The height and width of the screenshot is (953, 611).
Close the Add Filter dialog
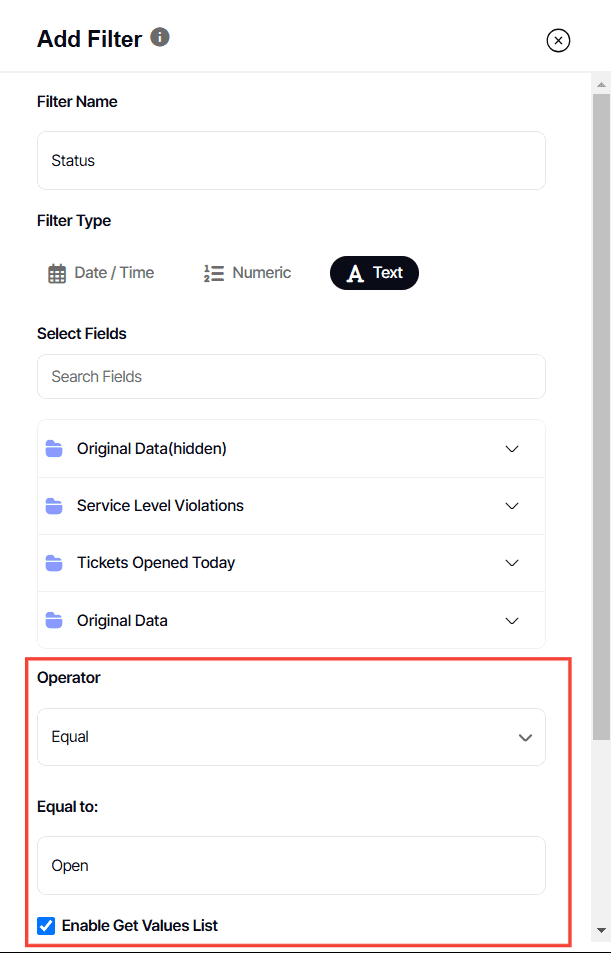tap(557, 40)
